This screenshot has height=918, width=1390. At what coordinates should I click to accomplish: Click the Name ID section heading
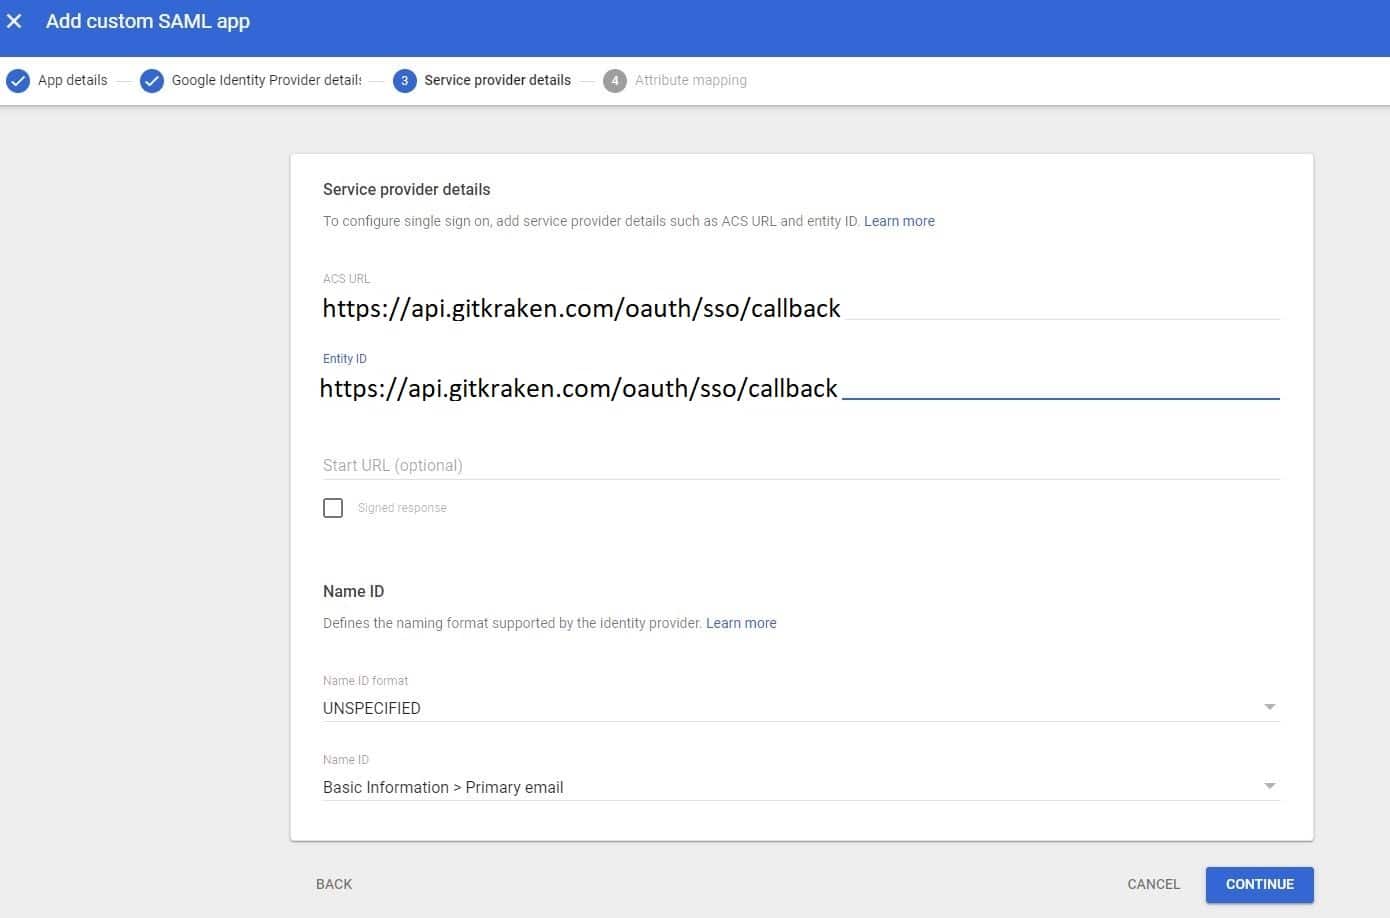coord(354,591)
